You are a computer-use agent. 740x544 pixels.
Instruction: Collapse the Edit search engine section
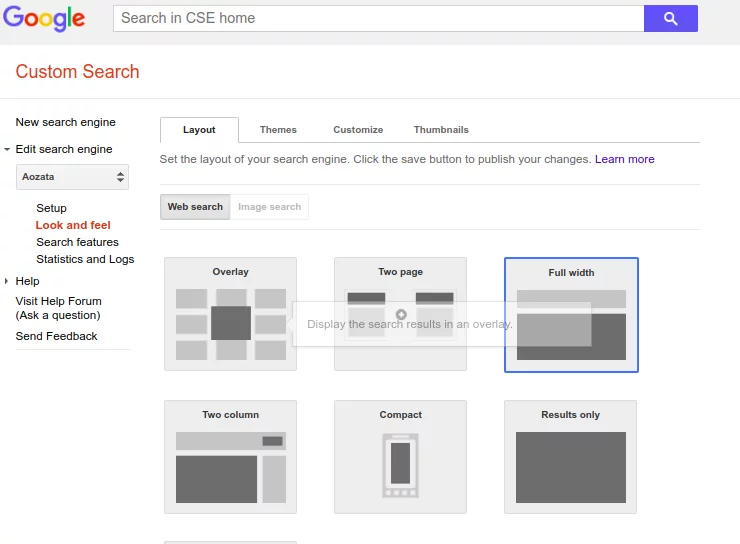click(8, 150)
